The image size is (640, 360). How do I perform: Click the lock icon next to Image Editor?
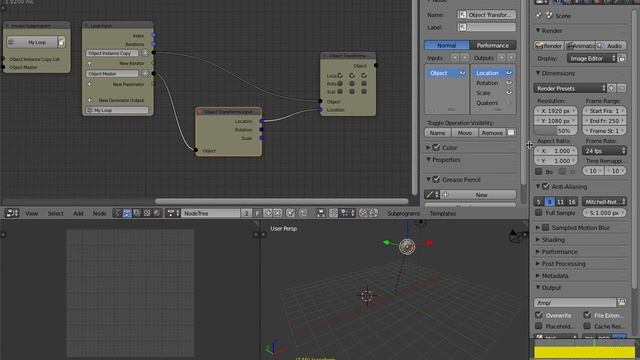pyautogui.click(x=622, y=59)
